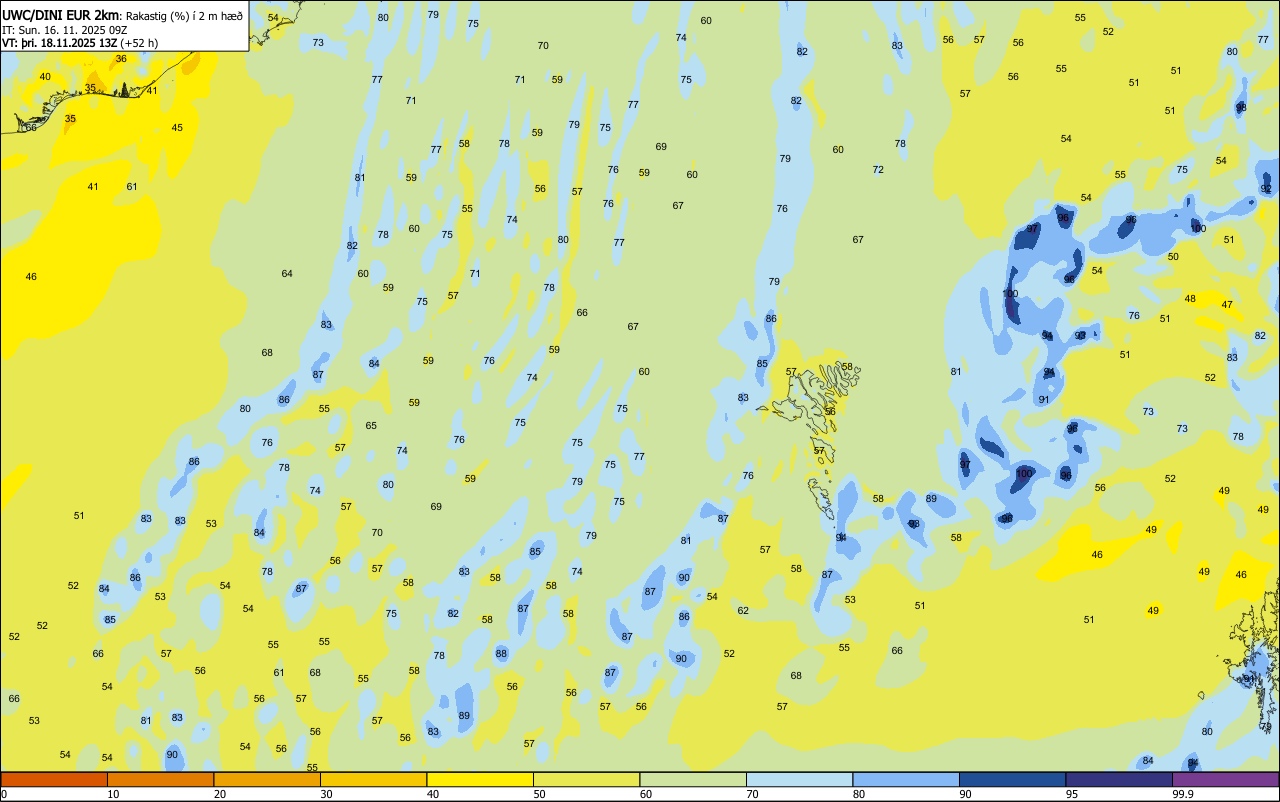The width and height of the screenshot is (1280, 802).
Task: Click the '(+52 h)' forecast offset text
Action: point(139,43)
